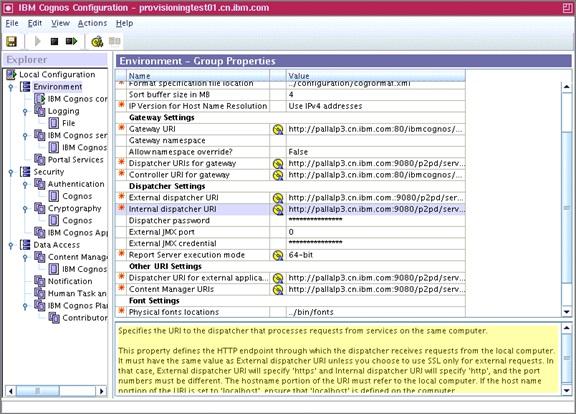Click properties table scroll up arrow
Screen dimensions: 576x414
point(566,87)
